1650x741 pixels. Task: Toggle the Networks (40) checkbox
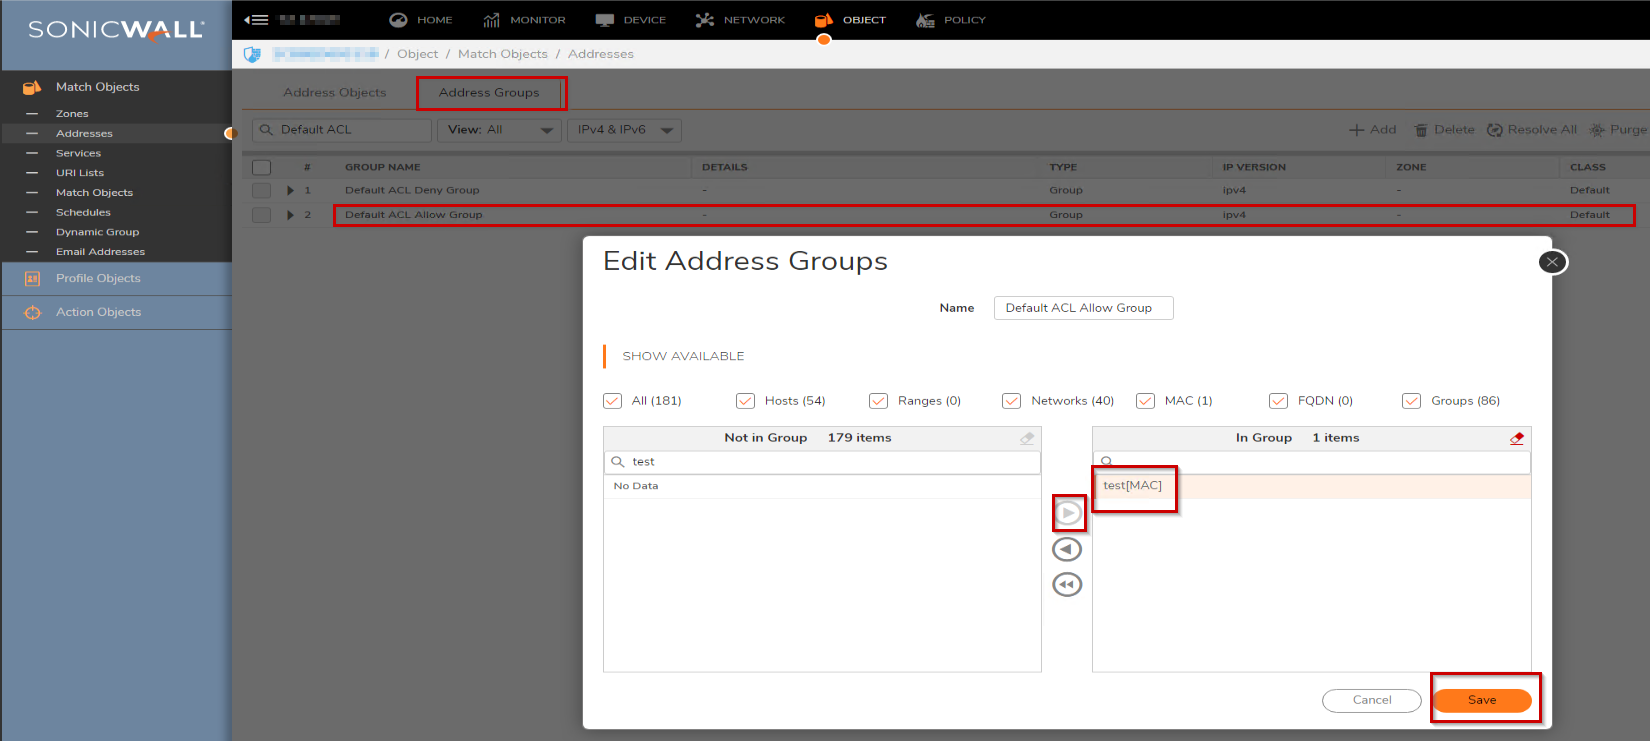(x=1012, y=401)
